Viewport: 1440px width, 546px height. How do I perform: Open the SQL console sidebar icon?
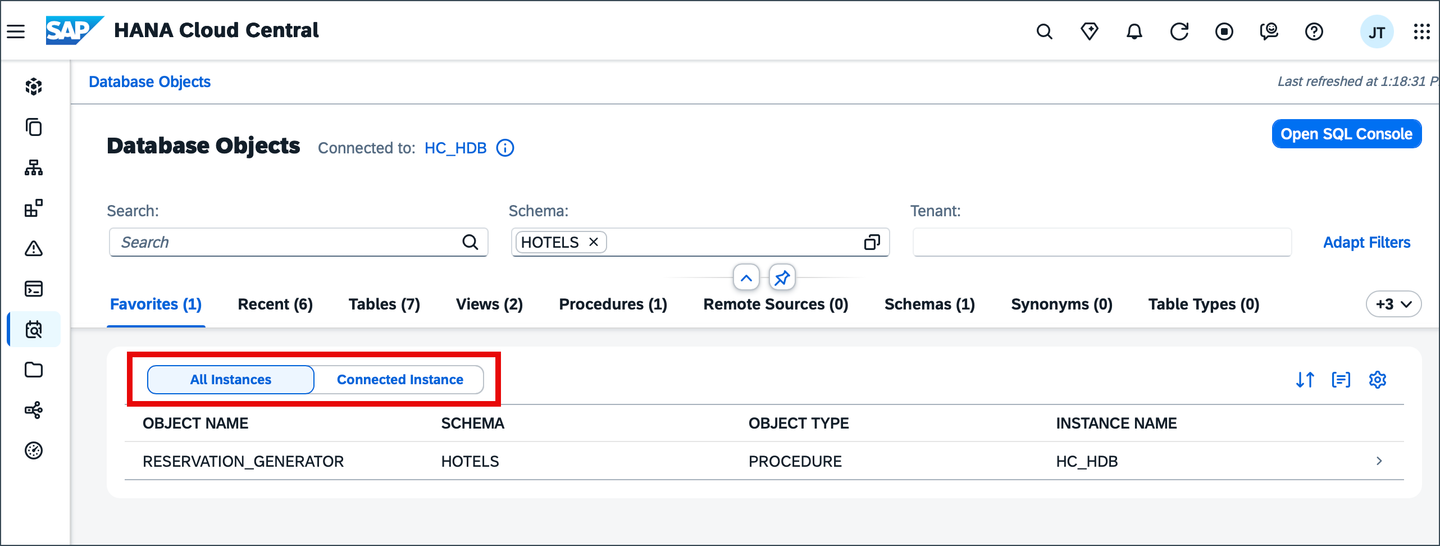click(x=34, y=289)
